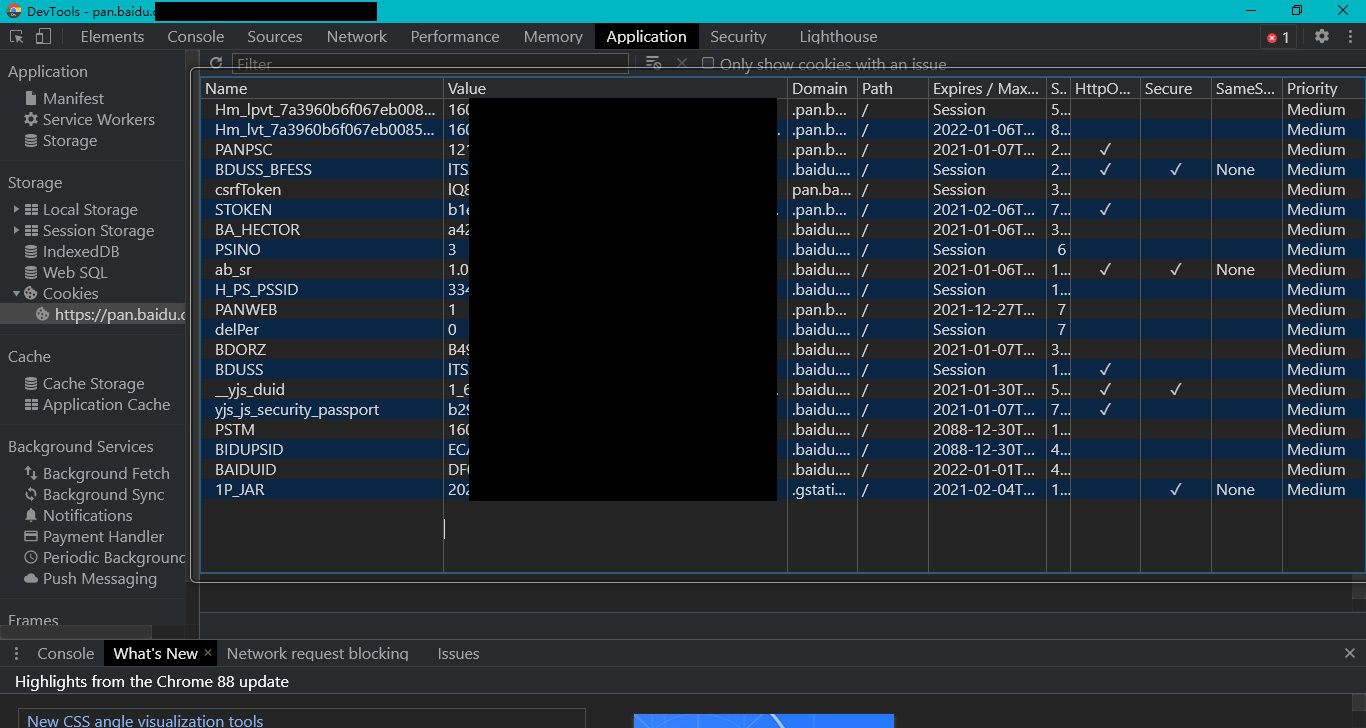Toggle the device toolbar icon
Image resolution: width=1366 pixels, height=728 pixels.
tap(43, 36)
